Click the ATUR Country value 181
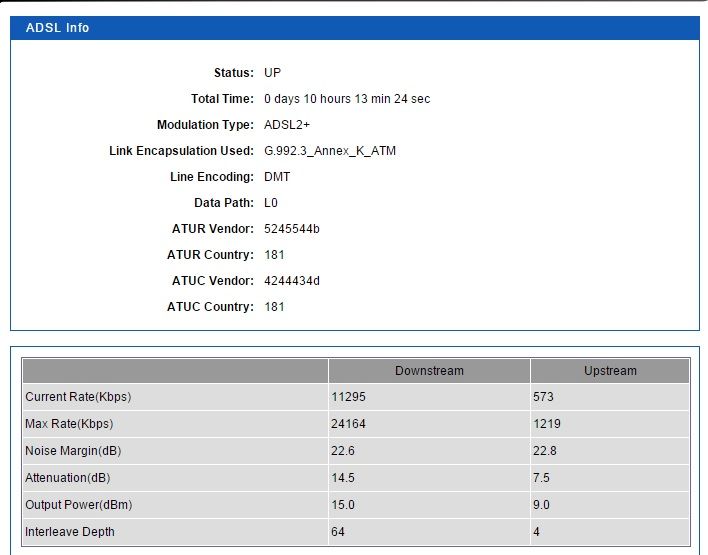 [x=274, y=255]
